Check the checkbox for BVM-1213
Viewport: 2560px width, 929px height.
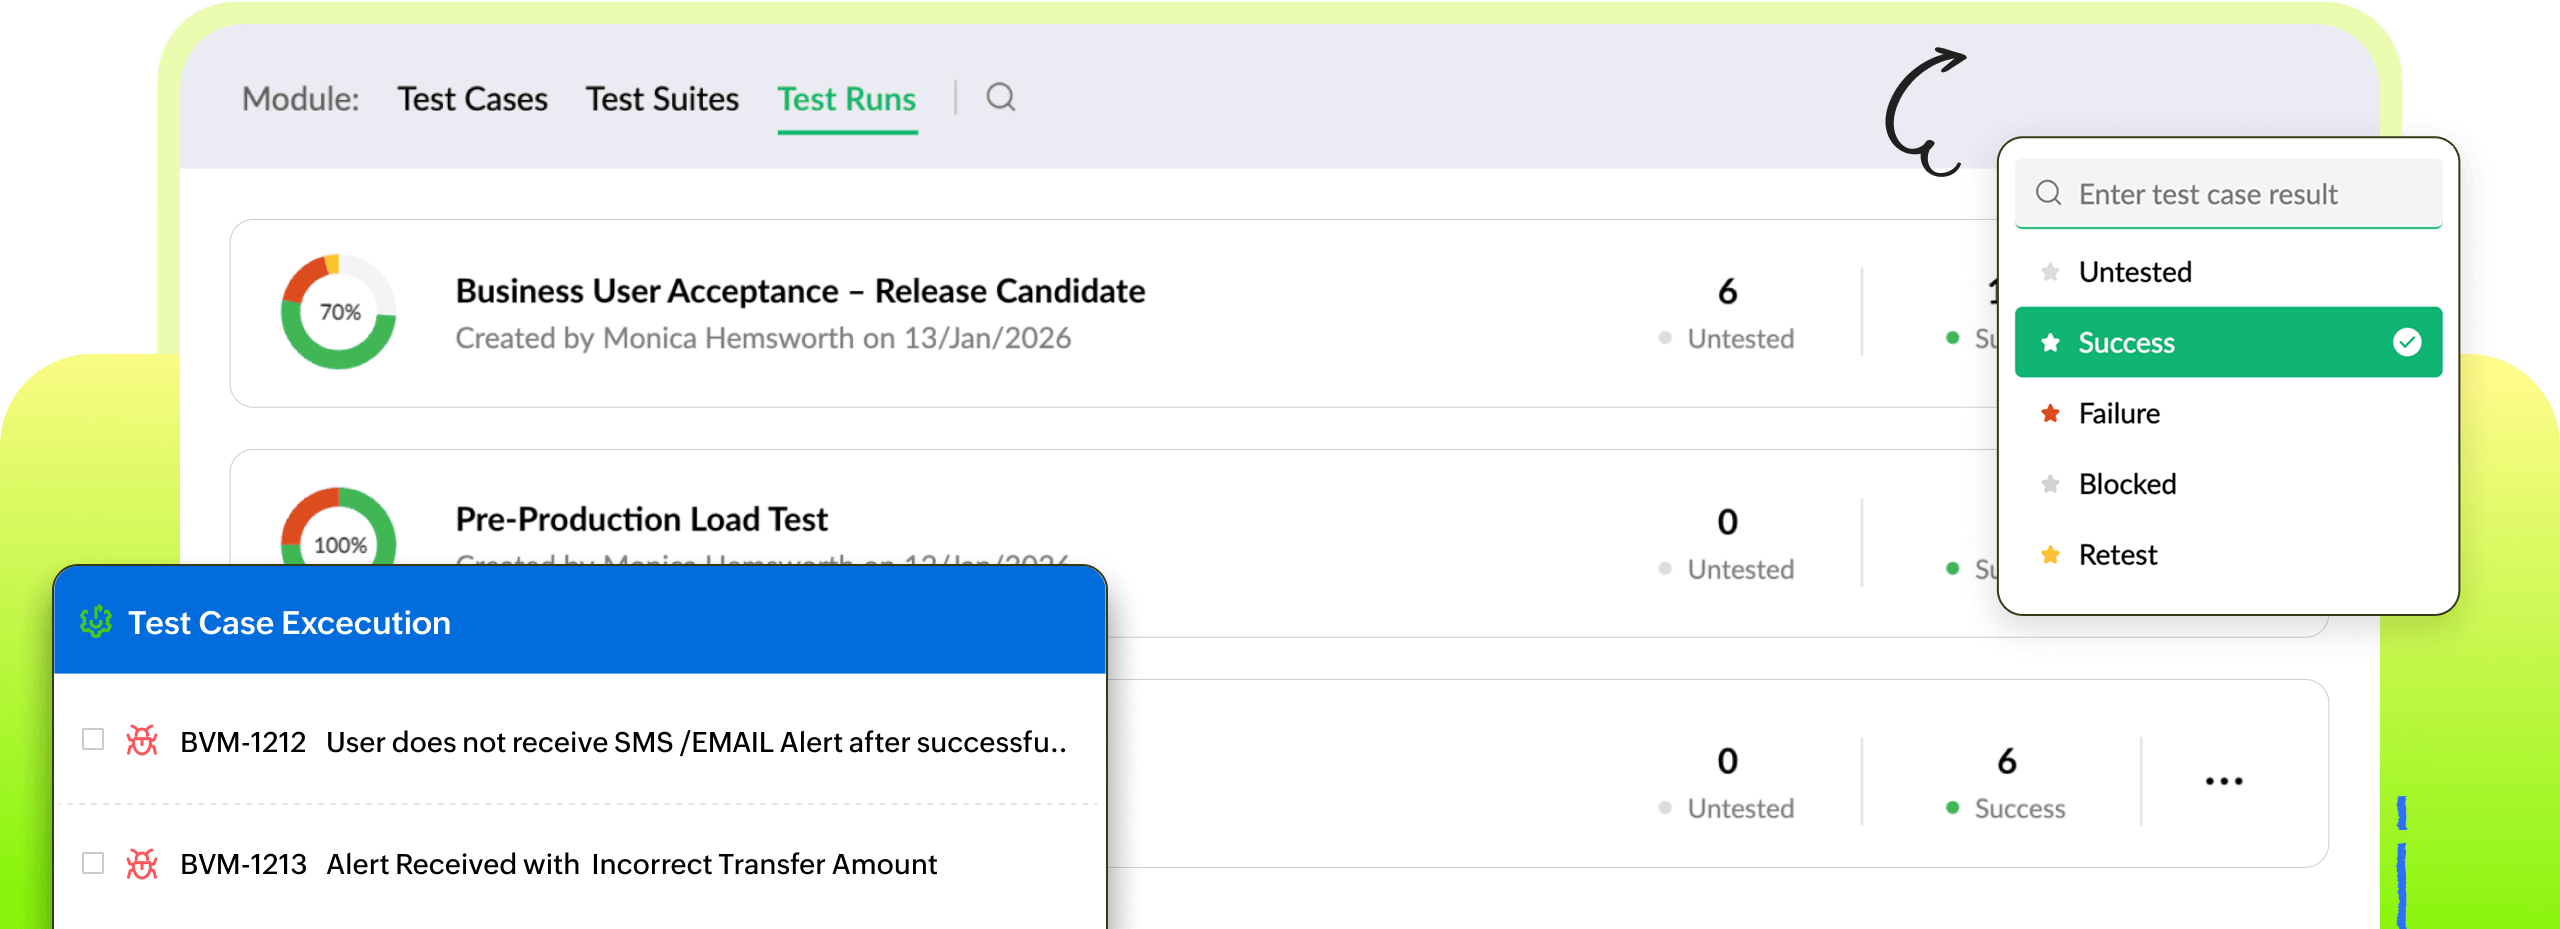pos(93,862)
